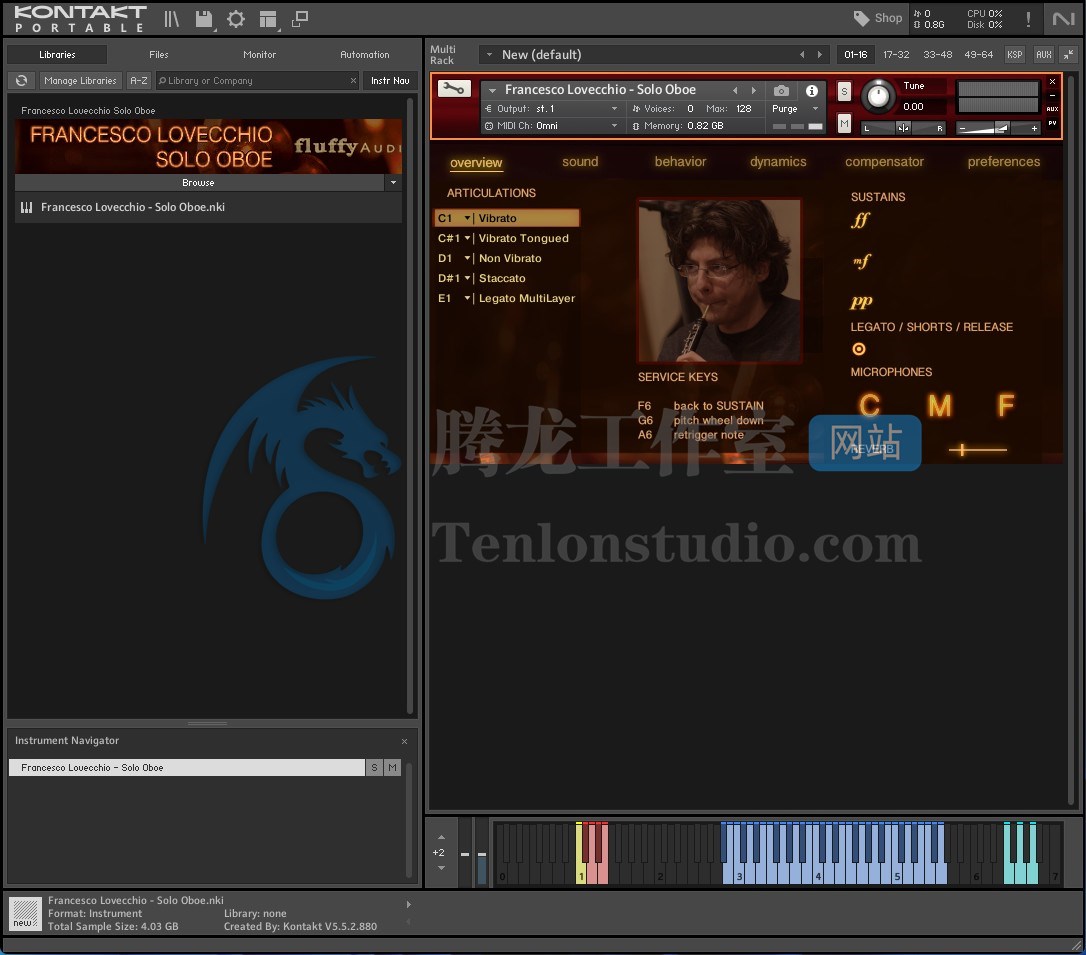Click the Instr Nav button
The height and width of the screenshot is (955, 1086).
(x=390, y=80)
